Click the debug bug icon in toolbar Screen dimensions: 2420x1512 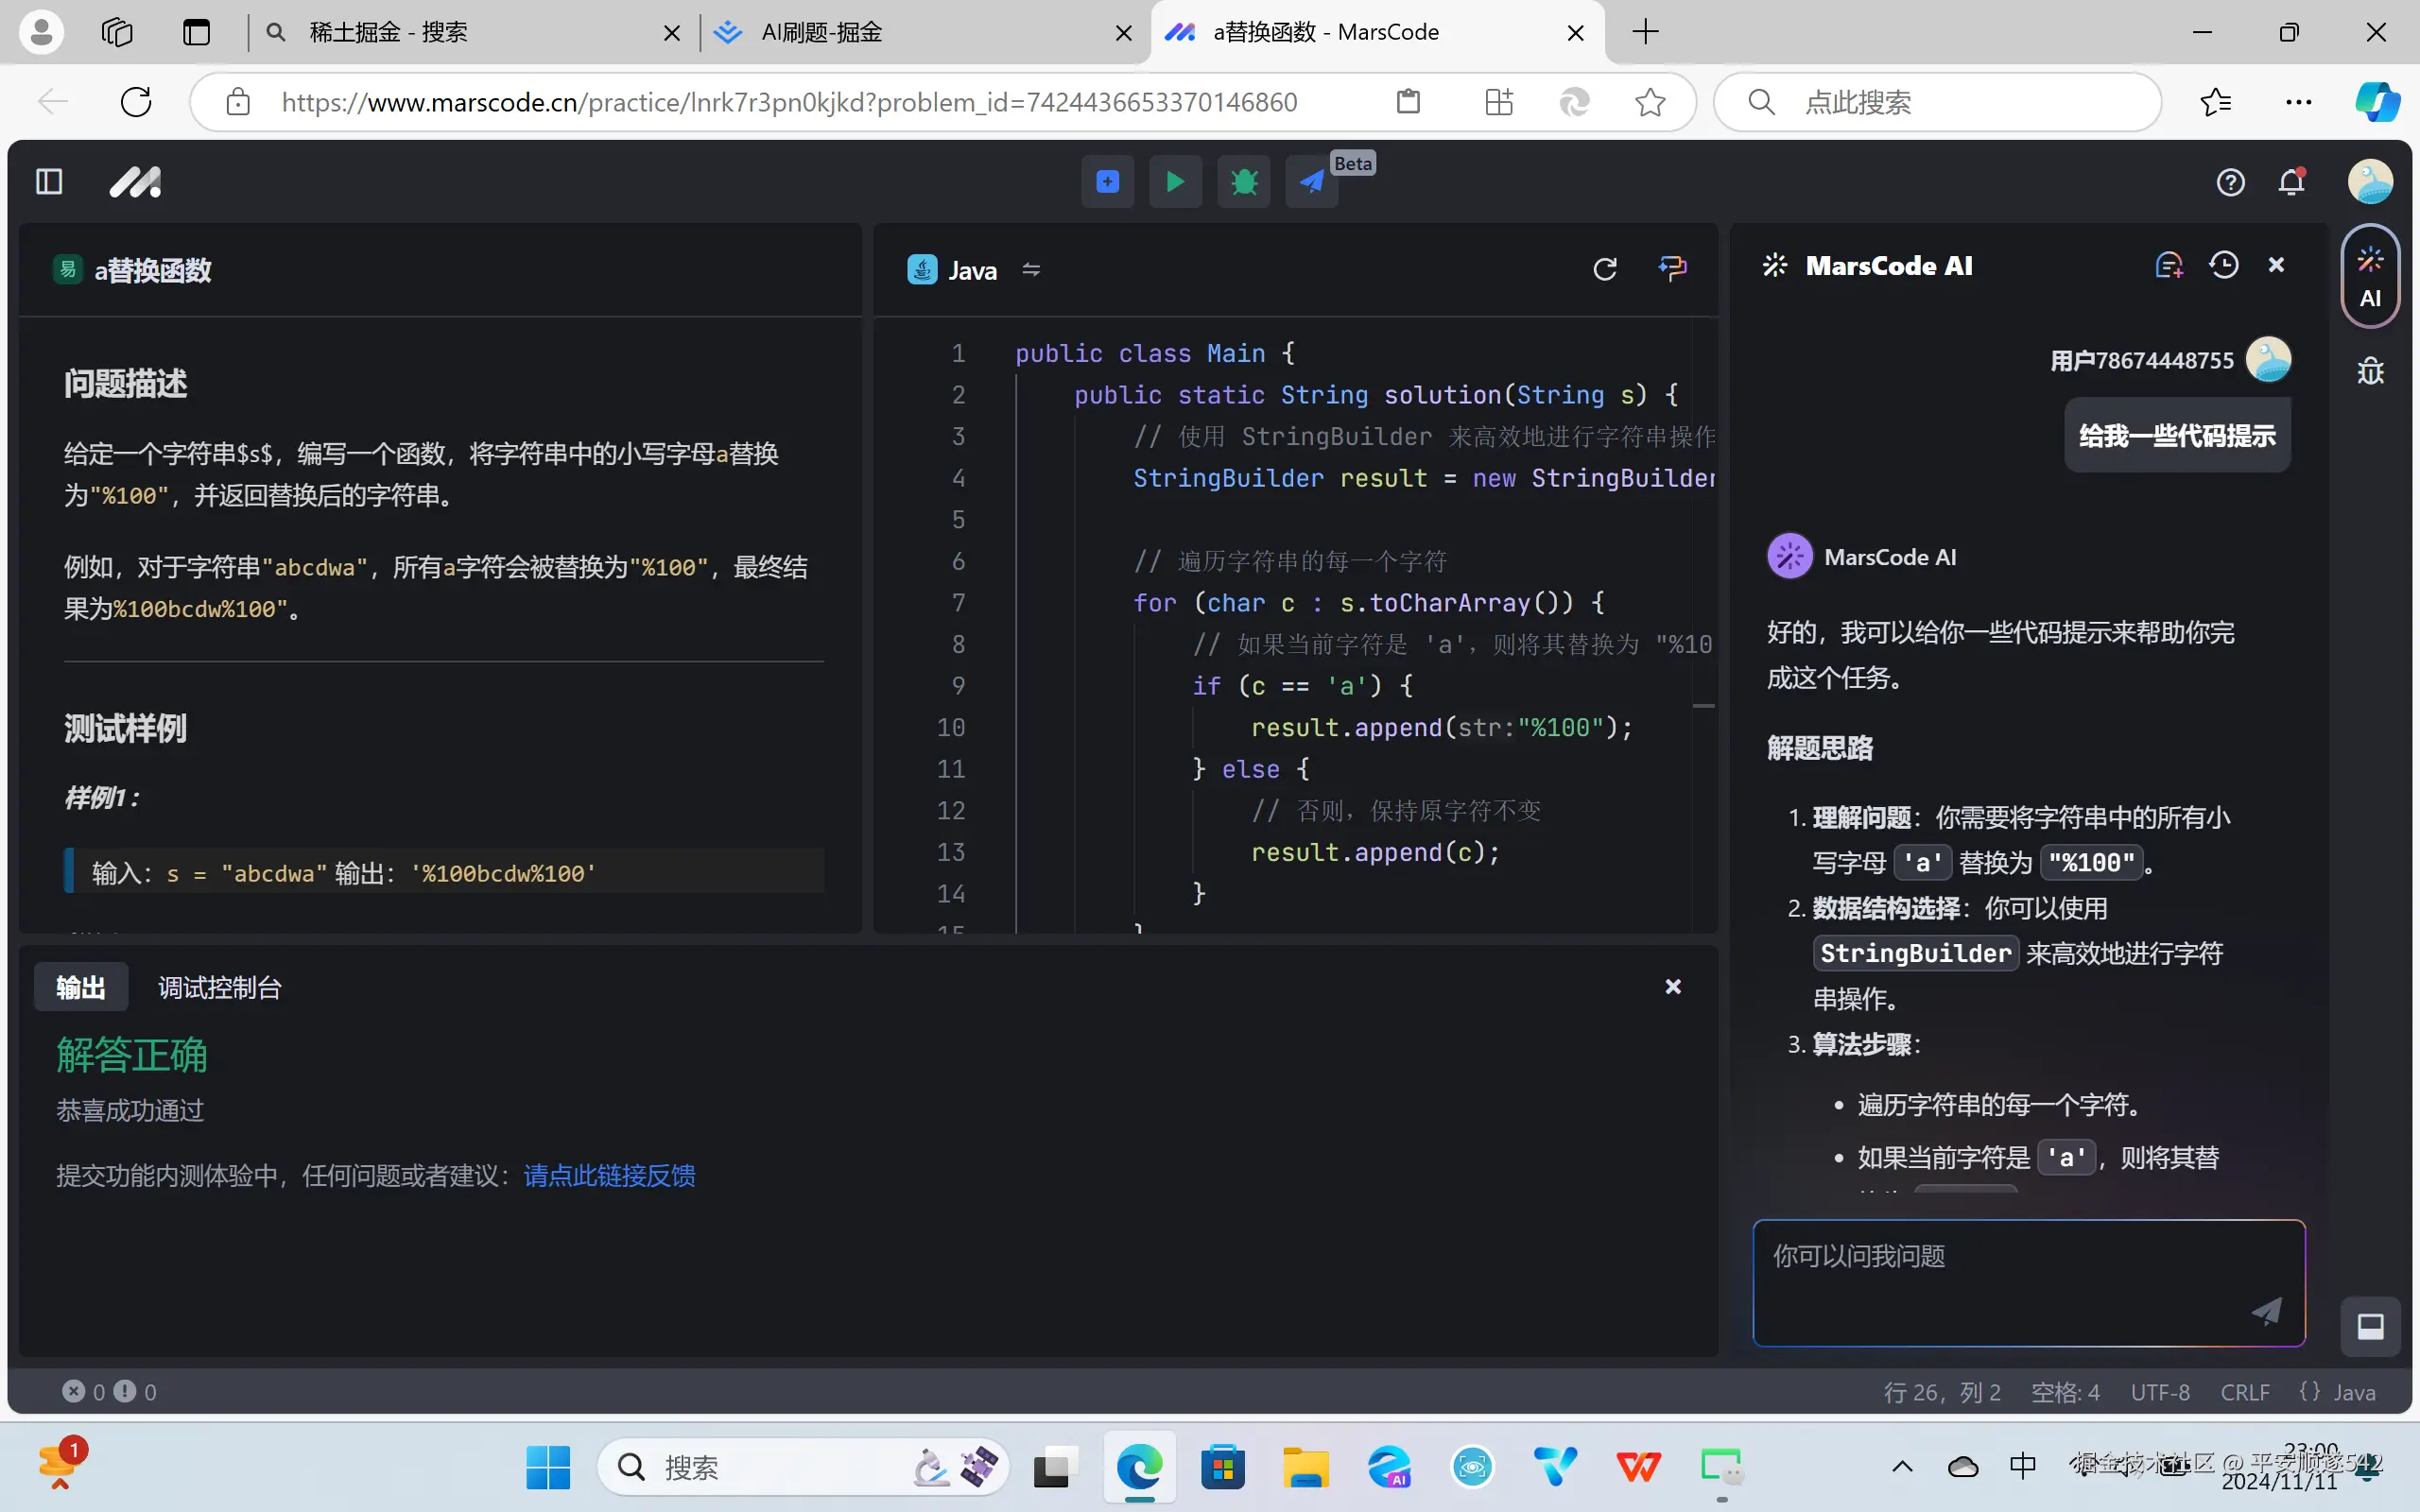tap(1243, 182)
